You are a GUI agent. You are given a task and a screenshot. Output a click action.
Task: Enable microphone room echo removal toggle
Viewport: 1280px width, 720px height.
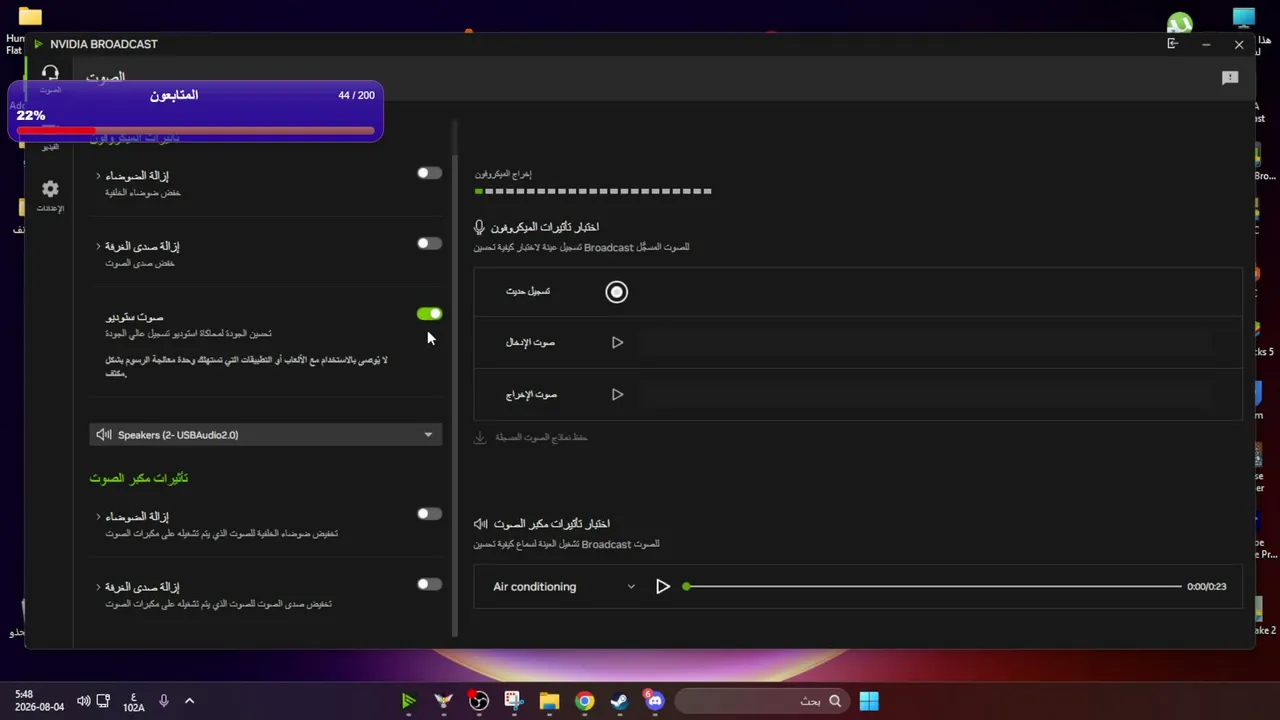click(429, 243)
